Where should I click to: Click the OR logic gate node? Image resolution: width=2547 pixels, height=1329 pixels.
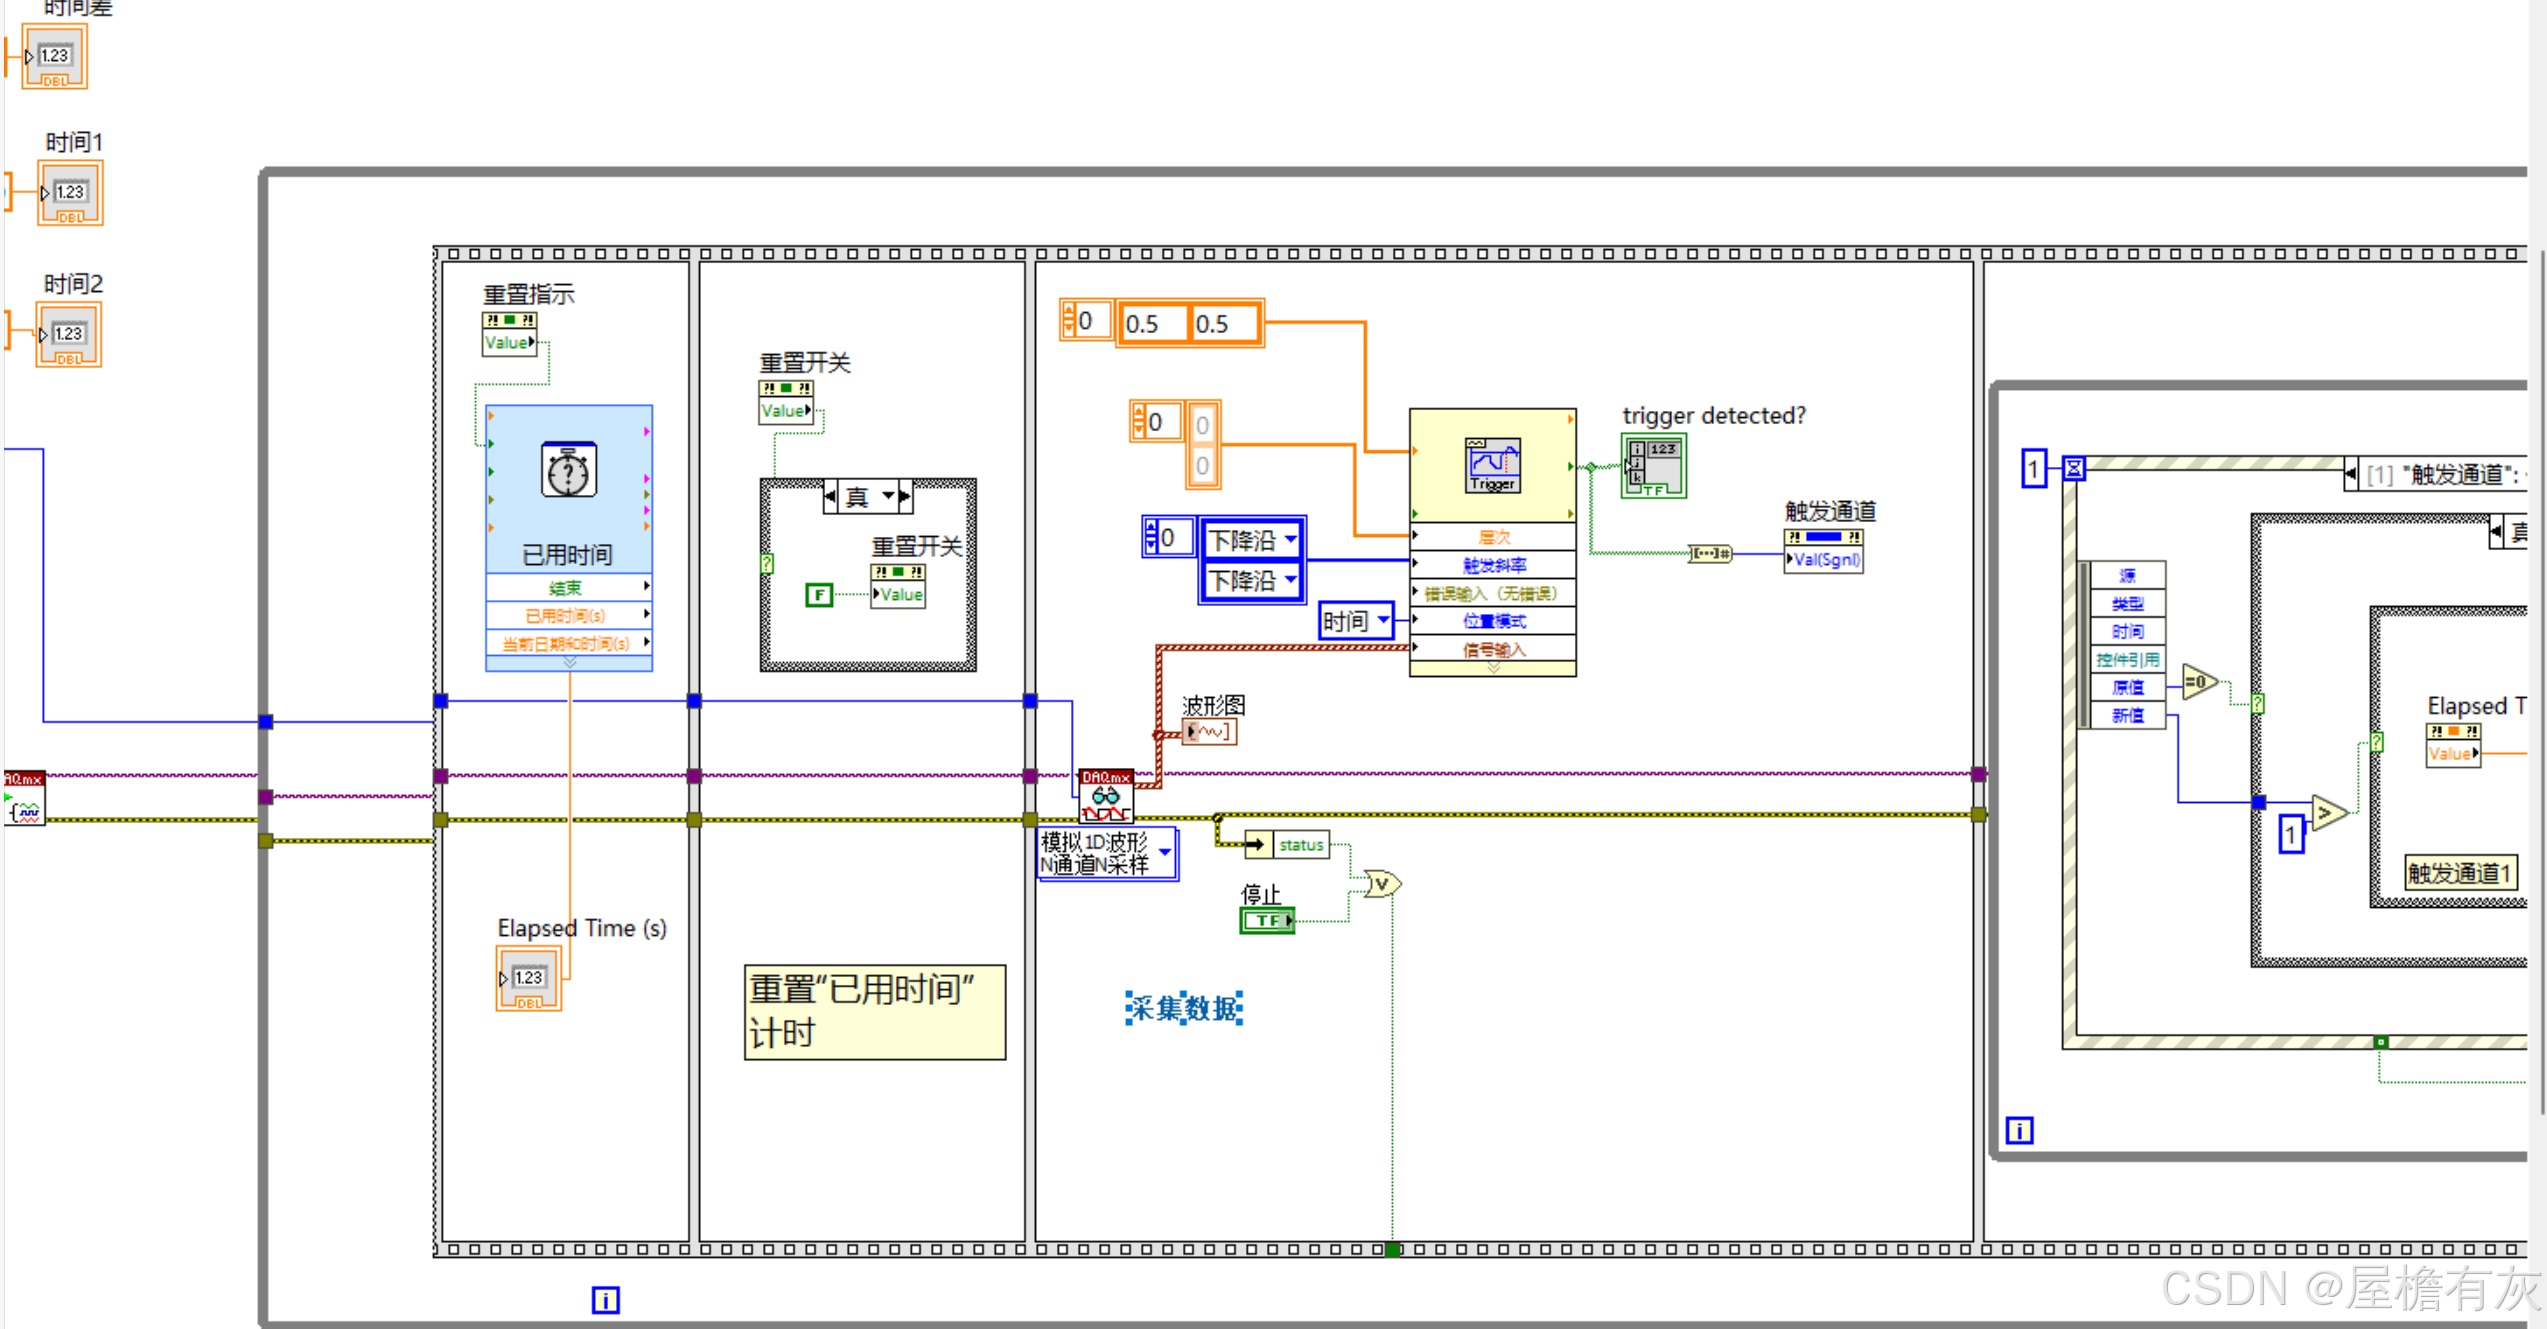click(1381, 884)
